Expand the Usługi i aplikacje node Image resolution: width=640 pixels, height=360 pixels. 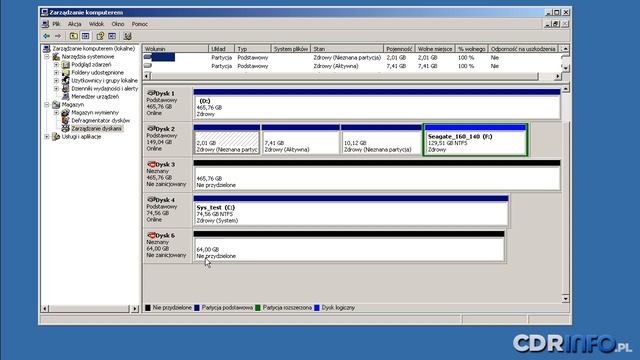[x=47, y=137]
